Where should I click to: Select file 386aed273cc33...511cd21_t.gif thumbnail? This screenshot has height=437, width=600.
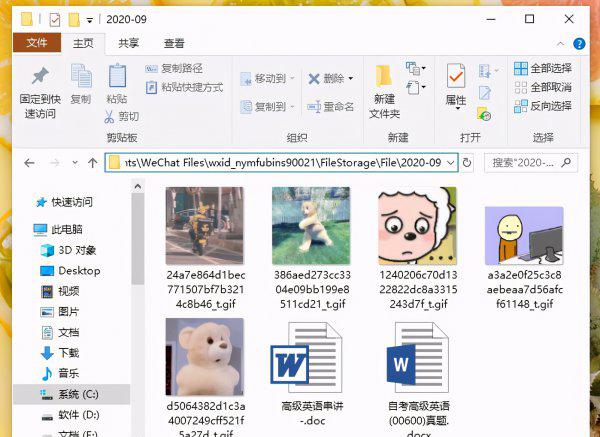[x=311, y=226]
